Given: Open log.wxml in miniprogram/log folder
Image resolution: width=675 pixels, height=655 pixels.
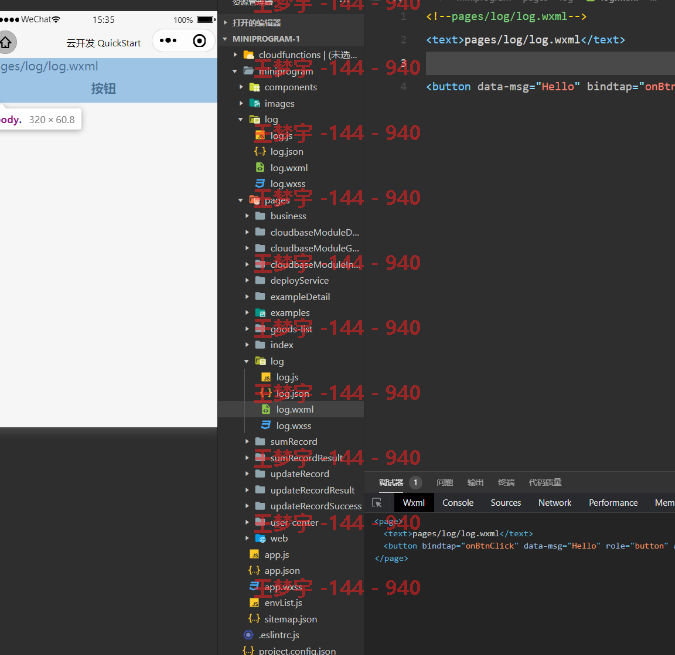Looking at the screenshot, I should [289, 168].
